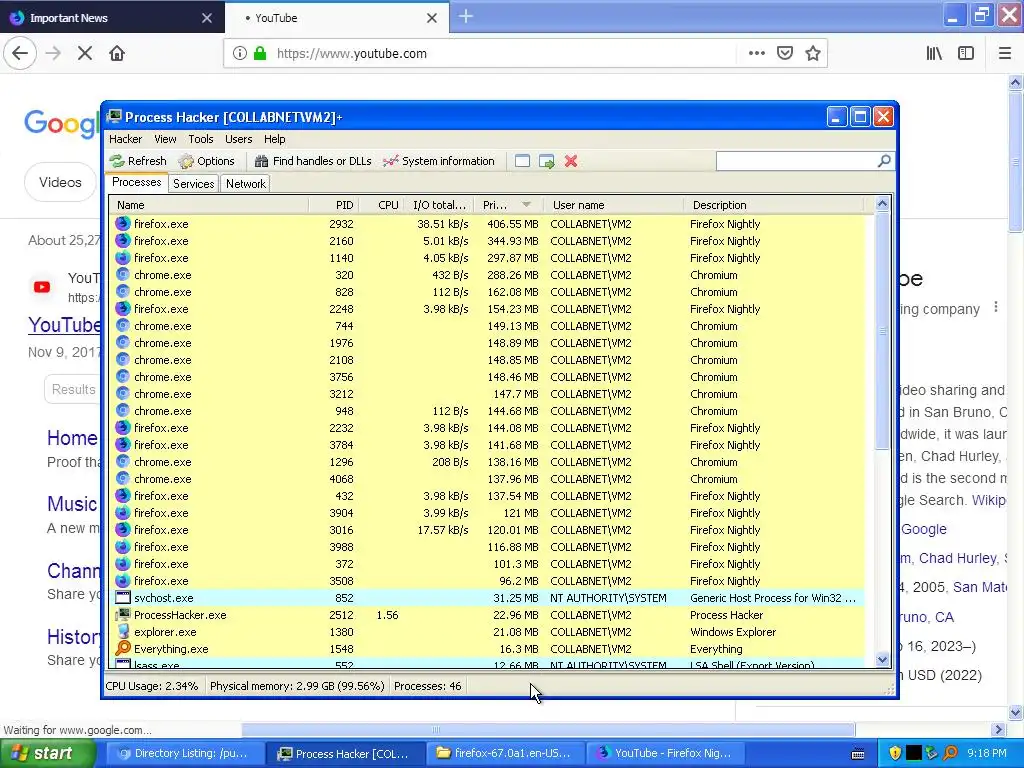Click the Windows start button
Viewport: 1024px width, 768px height.
pyautogui.click(x=48, y=754)
